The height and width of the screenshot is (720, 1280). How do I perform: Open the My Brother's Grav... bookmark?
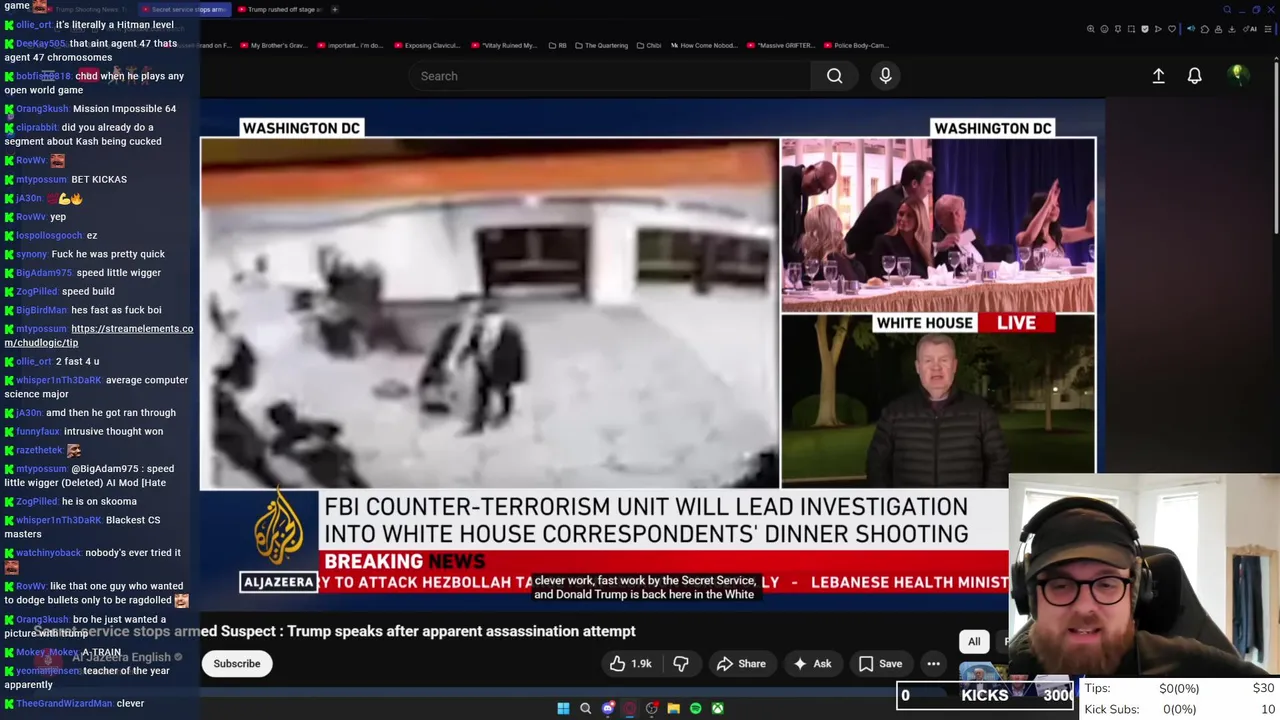(273, 45)
